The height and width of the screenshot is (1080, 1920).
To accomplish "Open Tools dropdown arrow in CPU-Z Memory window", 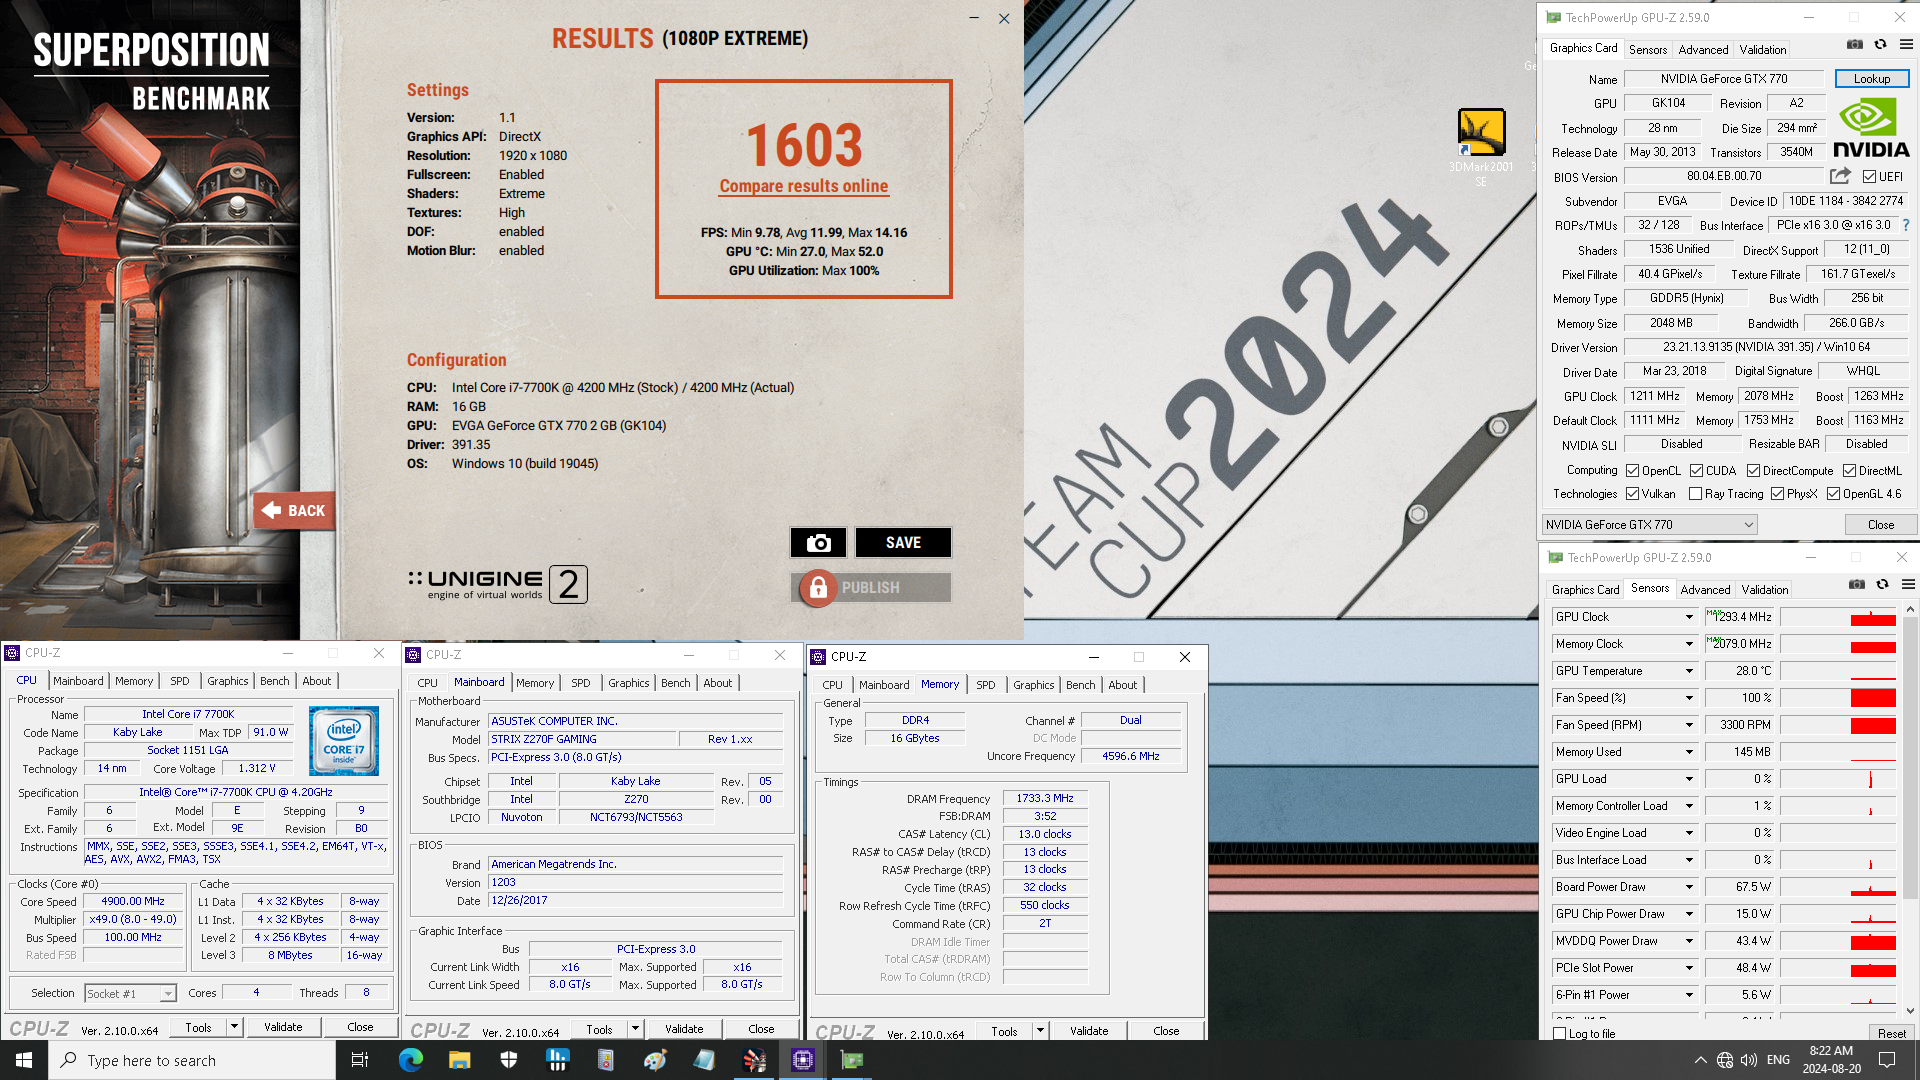I will pyautogui.click(x=1040, y=1031).
